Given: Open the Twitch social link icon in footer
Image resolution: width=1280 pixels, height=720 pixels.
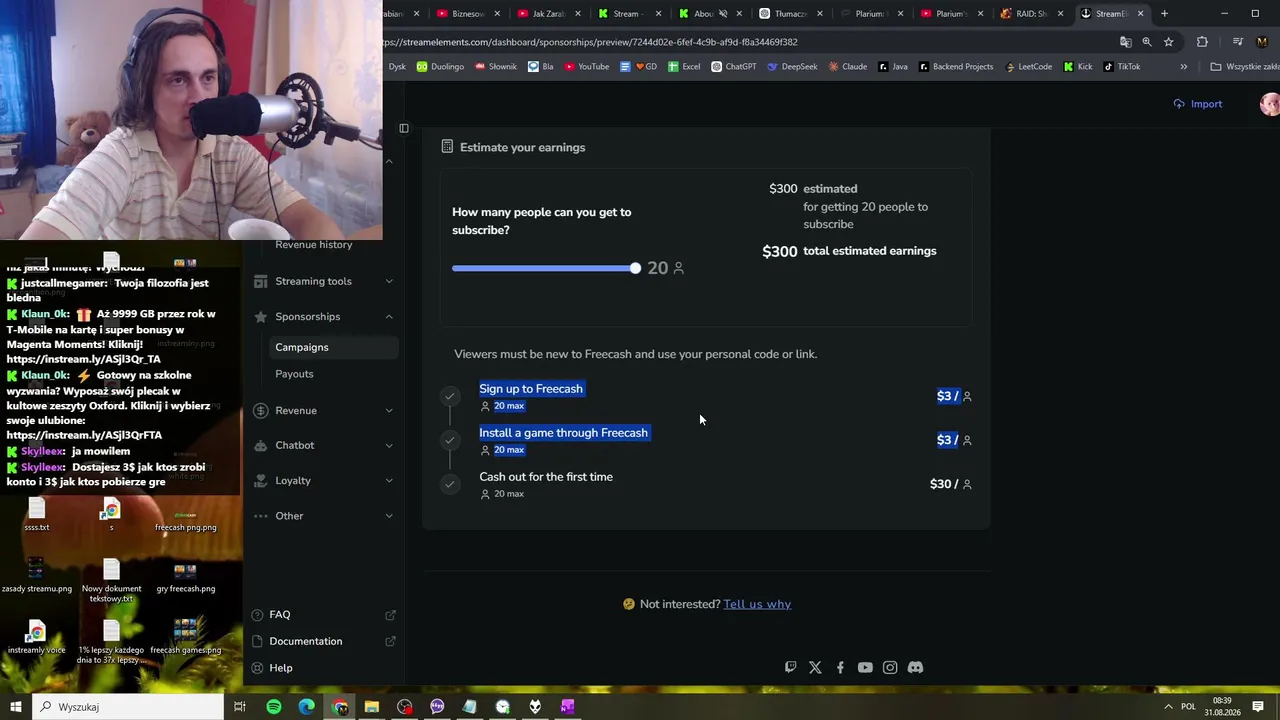Looking at the screenshot, I should click(x=791, y=667).
